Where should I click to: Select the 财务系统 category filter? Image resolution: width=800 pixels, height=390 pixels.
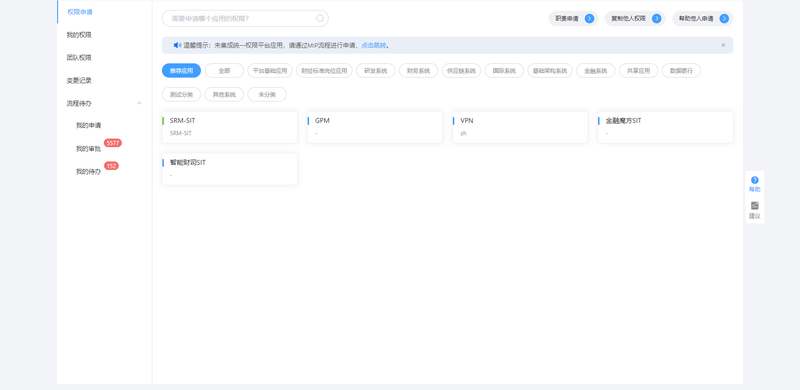pos(418,70)
